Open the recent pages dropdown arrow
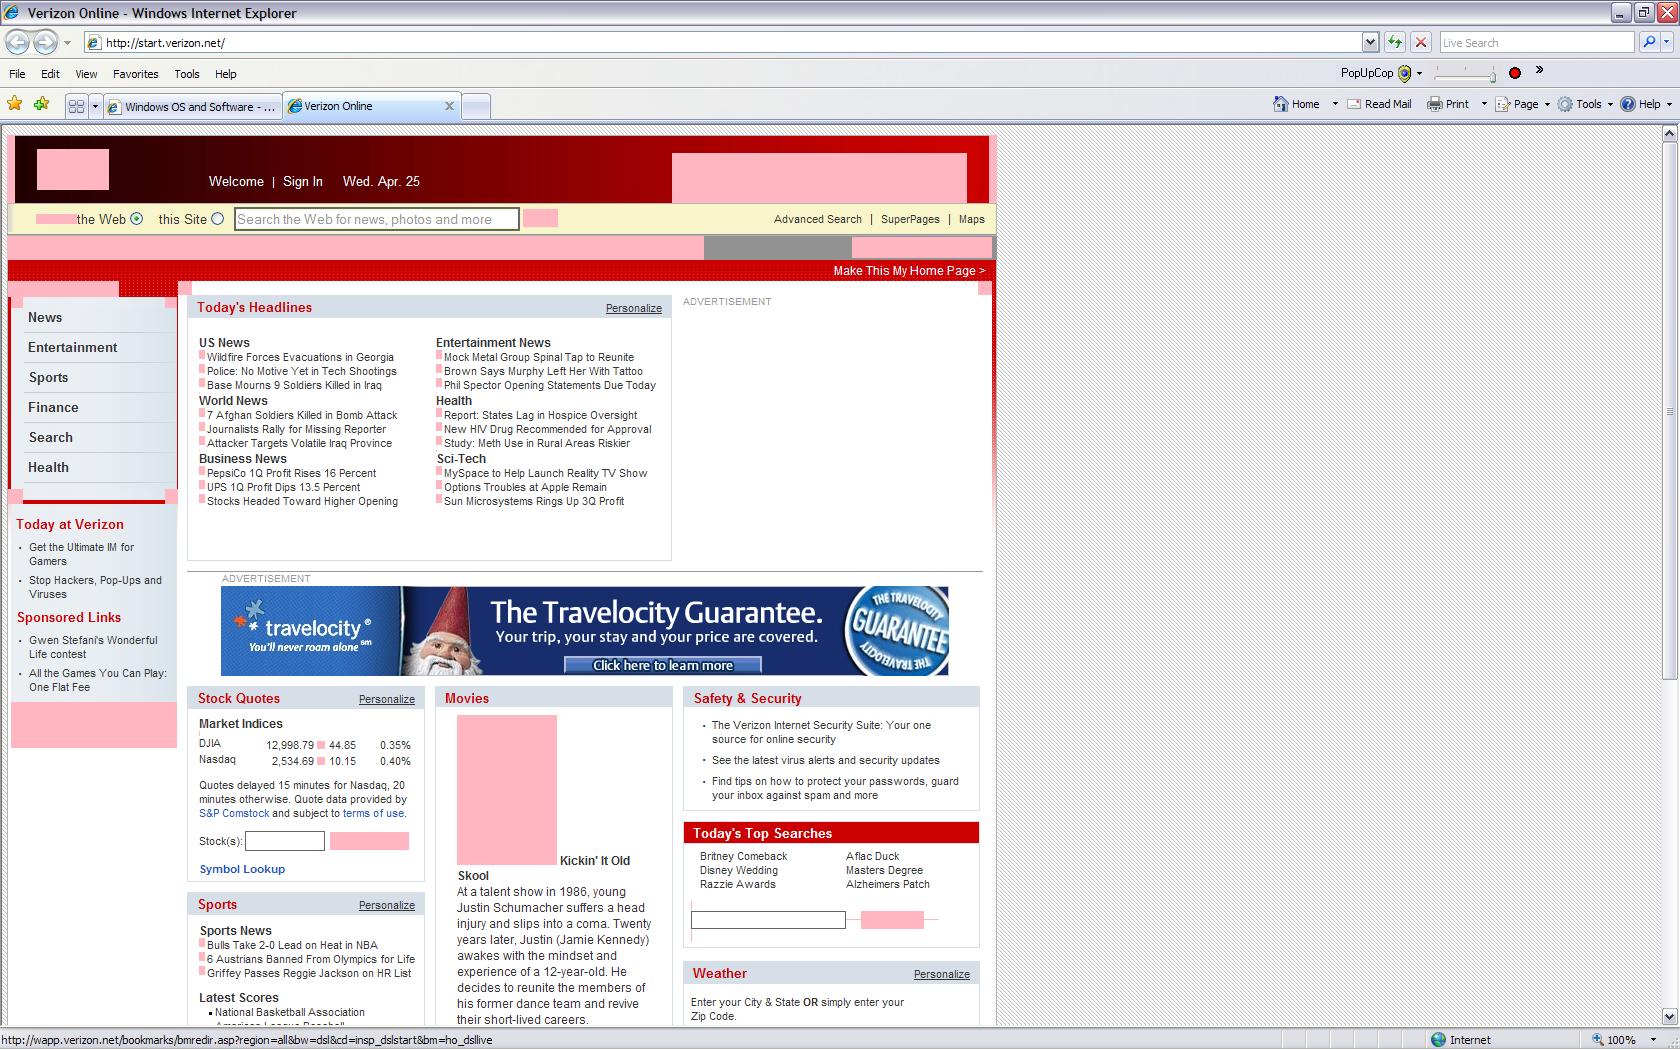Screen dimensions: 1680x1050 tap(67, 43)
